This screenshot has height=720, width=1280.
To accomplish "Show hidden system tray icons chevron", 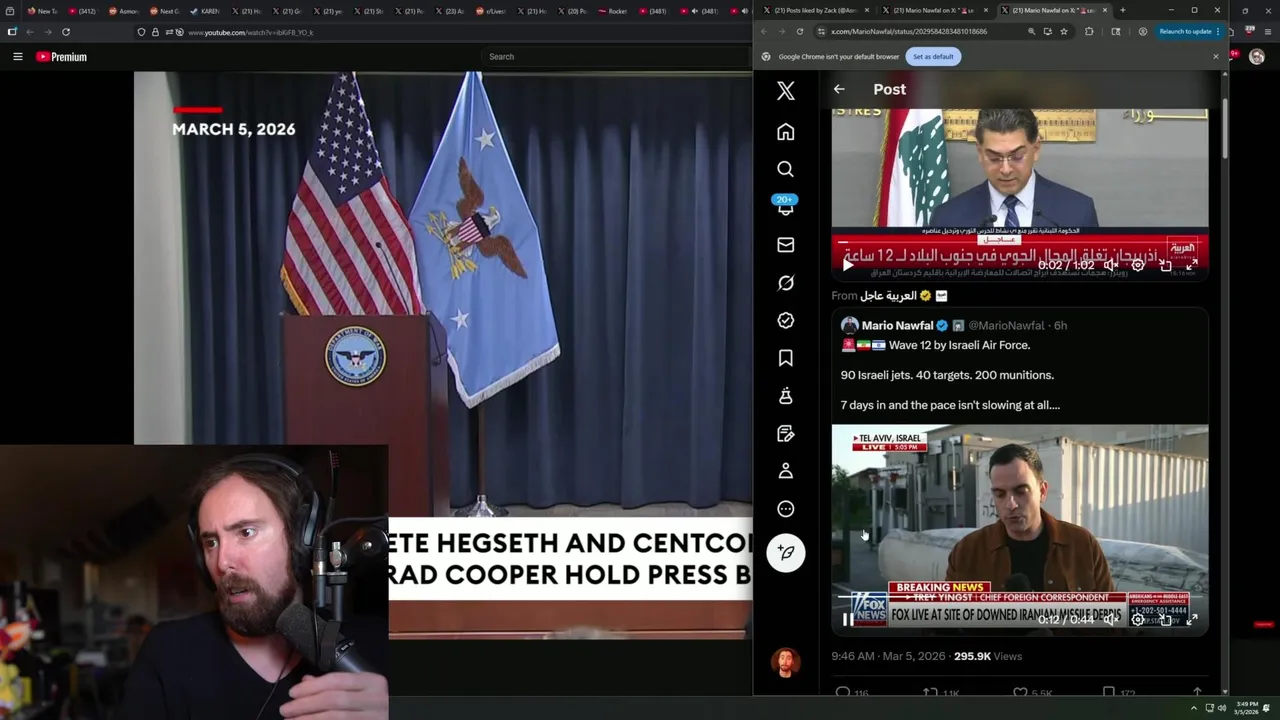I will pyautogui.click(x=1193, y=708).
